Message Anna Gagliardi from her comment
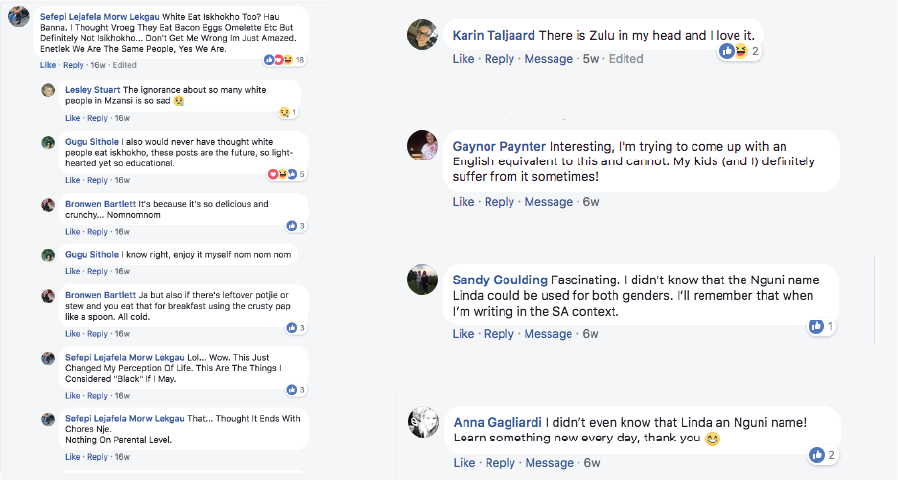The image size is (898, 480). pyautogui.click(x=549, y=463)
